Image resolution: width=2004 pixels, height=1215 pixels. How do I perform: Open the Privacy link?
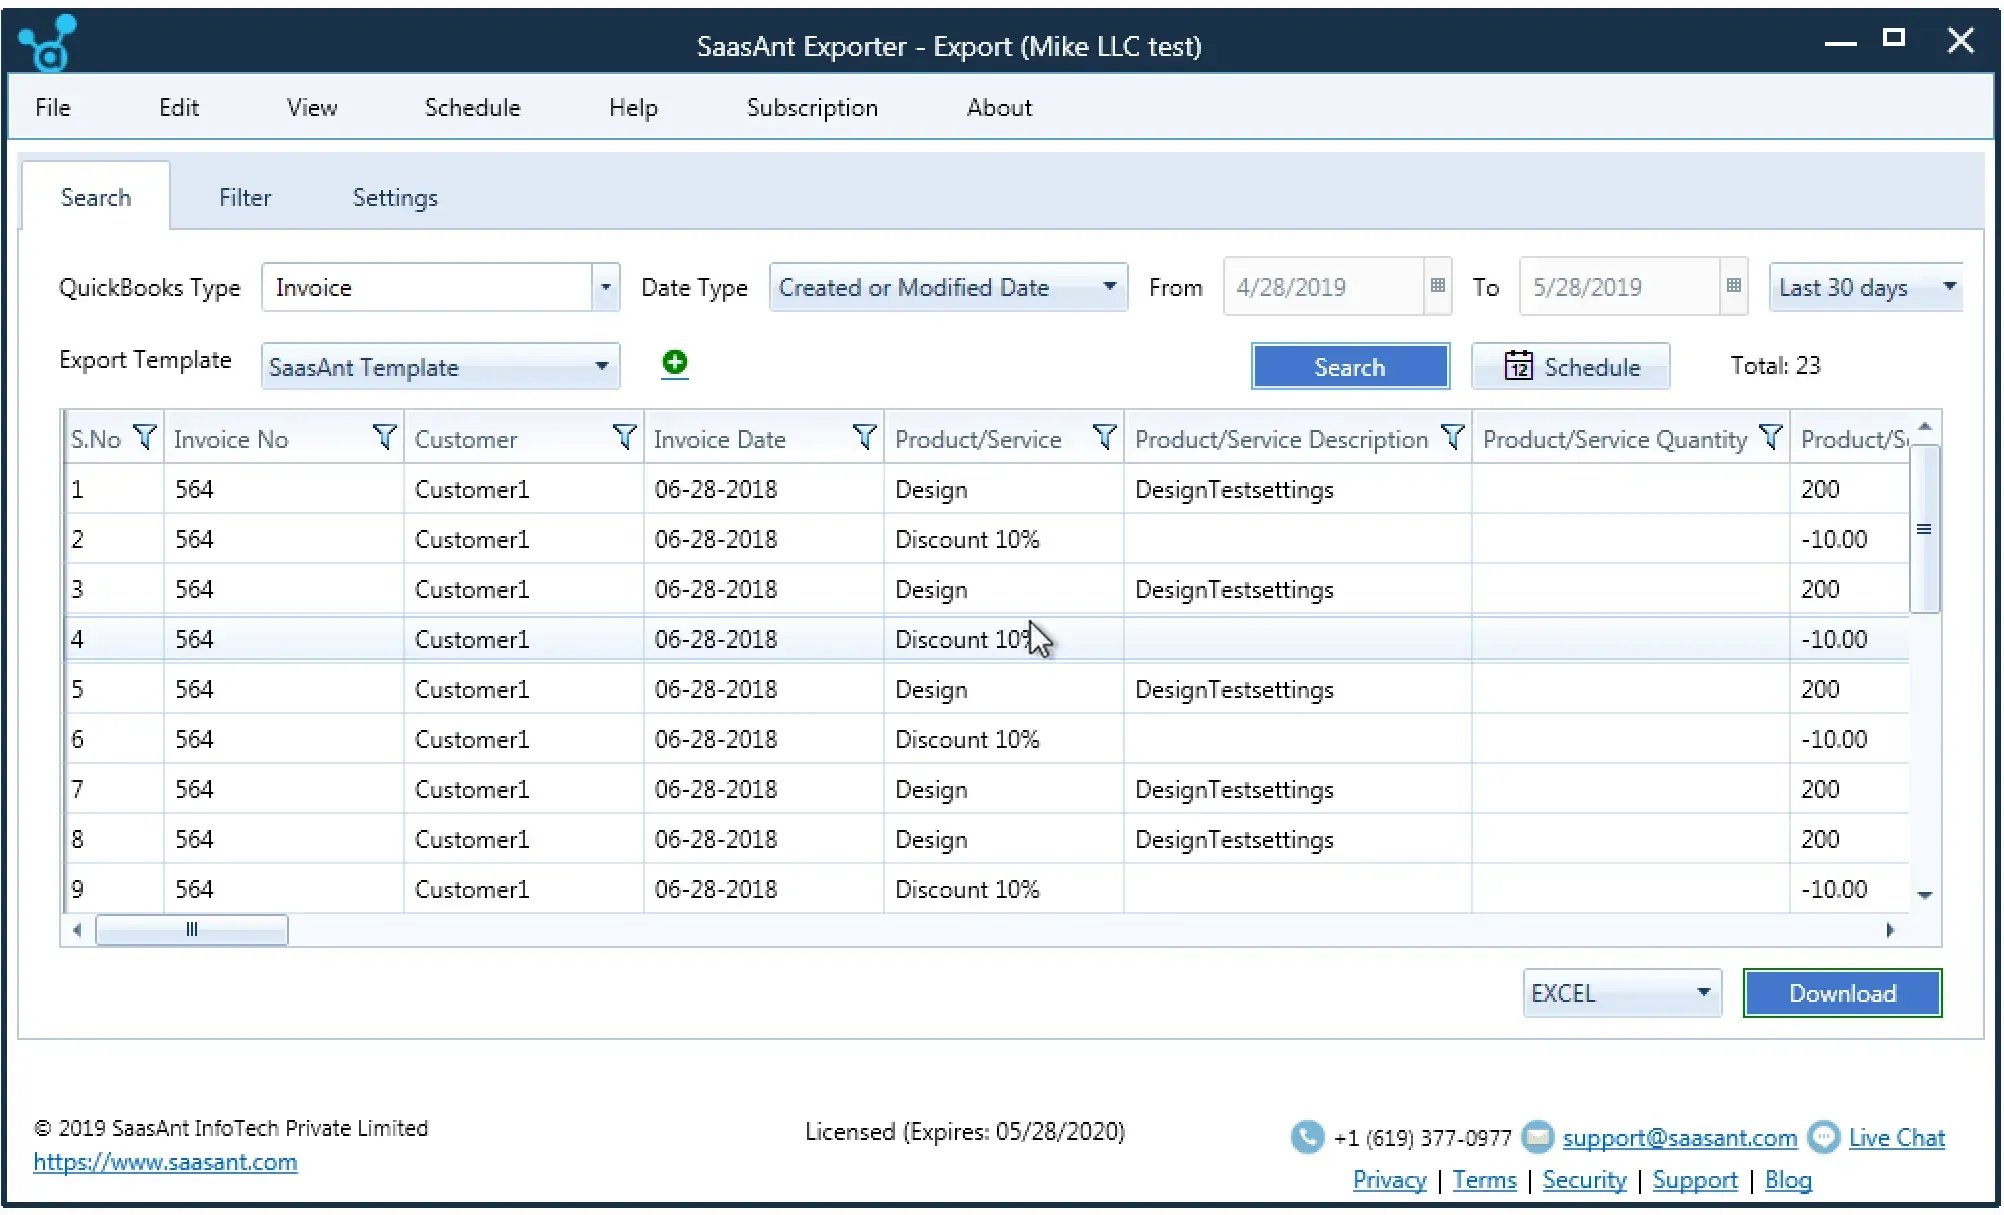coord(1390,1180)
